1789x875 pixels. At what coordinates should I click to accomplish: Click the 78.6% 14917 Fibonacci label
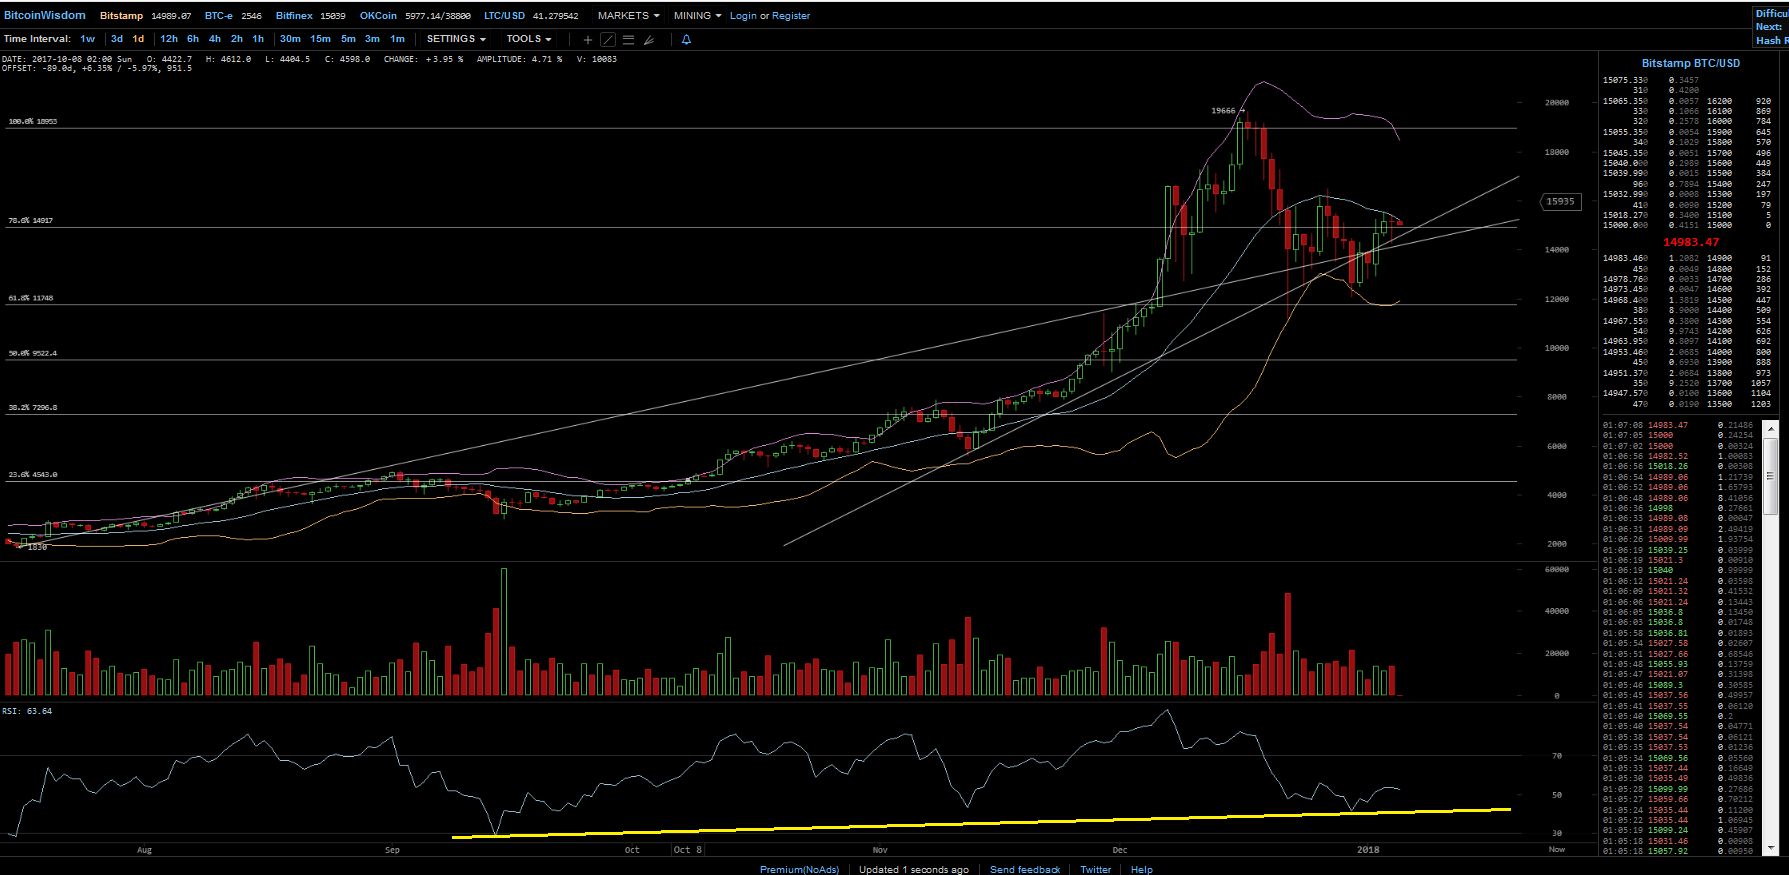coord(31,220)
